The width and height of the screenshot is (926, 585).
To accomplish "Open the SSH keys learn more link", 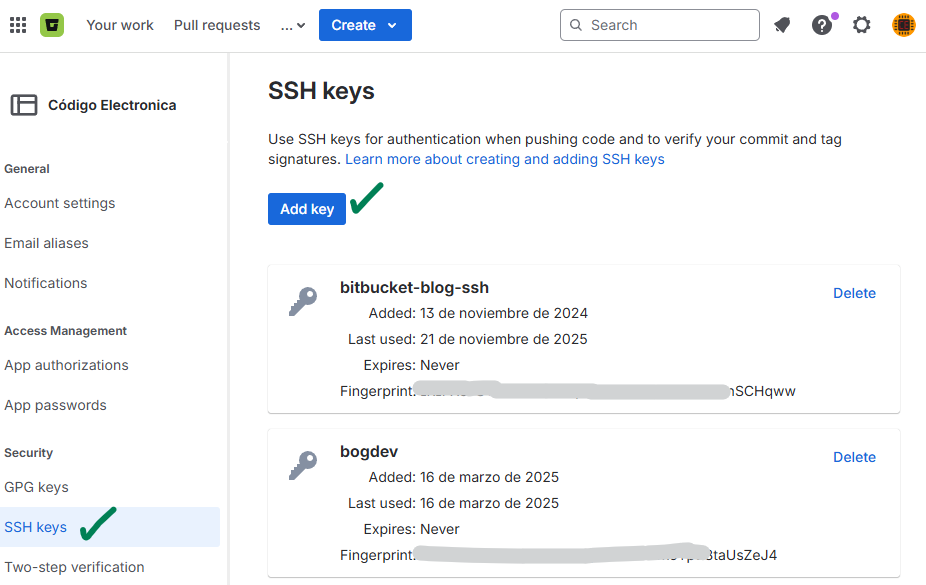I will 504,159.
